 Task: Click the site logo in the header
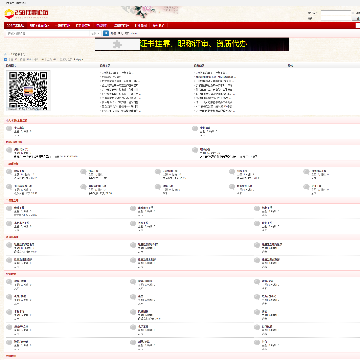[27, 14]
